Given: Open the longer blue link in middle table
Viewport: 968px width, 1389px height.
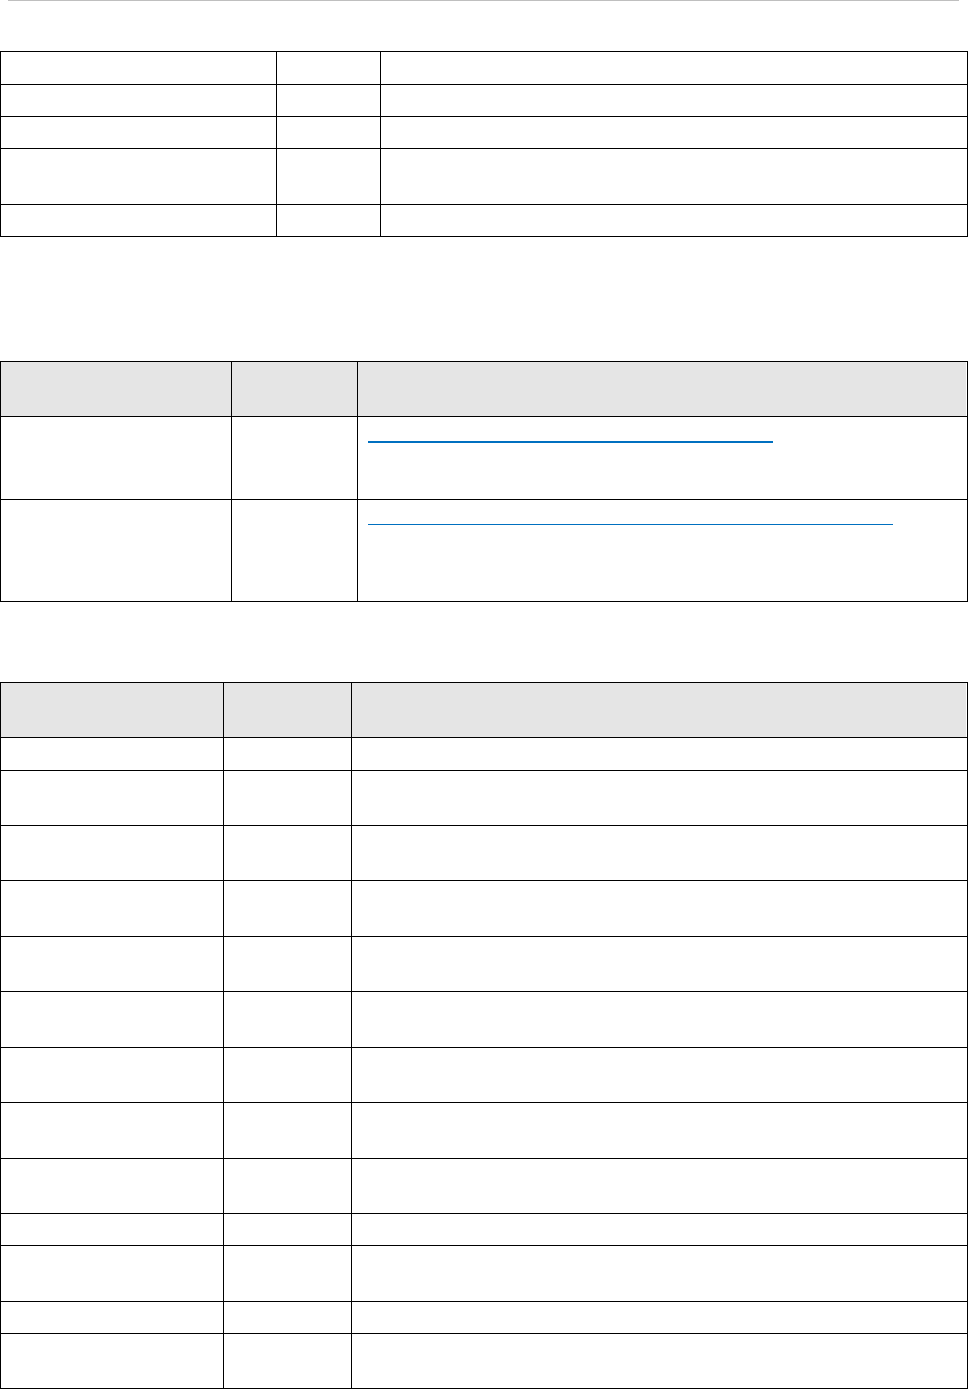Looking at the screenshot, I should coord(632,523).
